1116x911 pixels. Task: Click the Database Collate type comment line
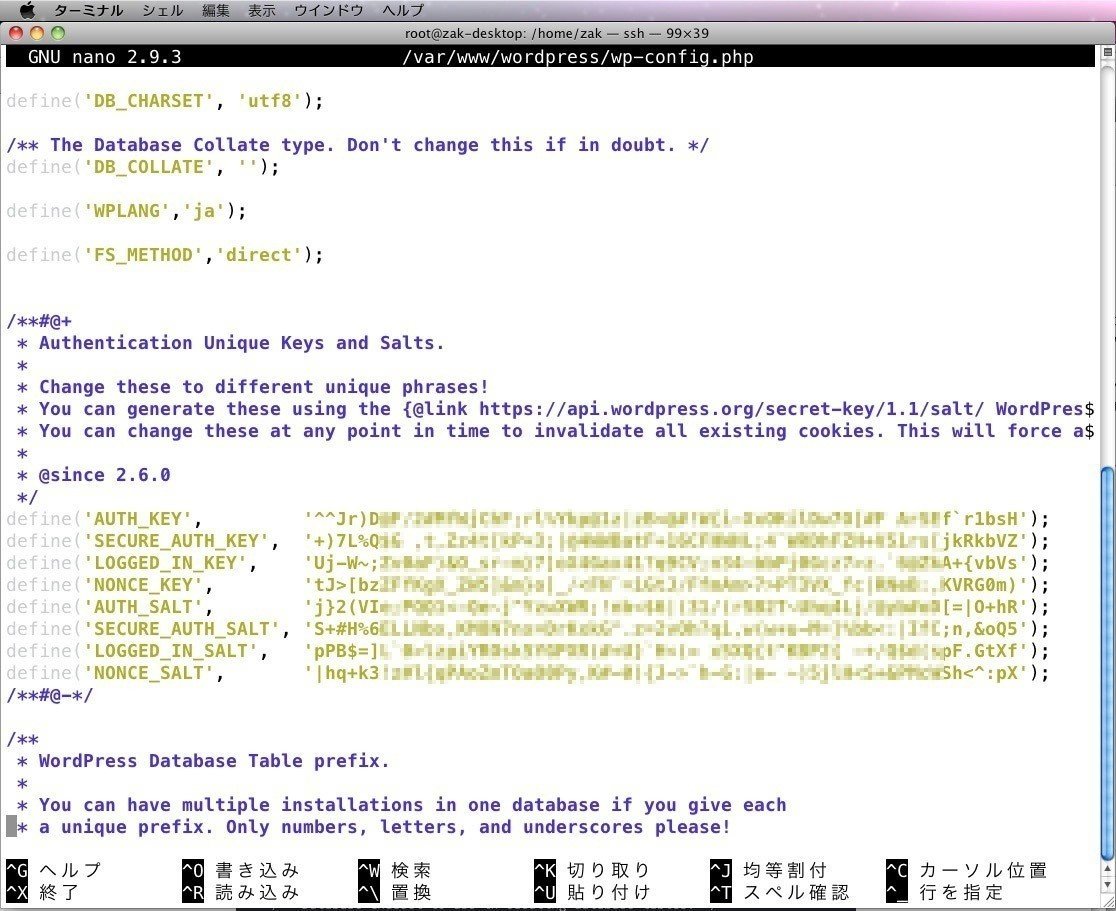[357, 145]
